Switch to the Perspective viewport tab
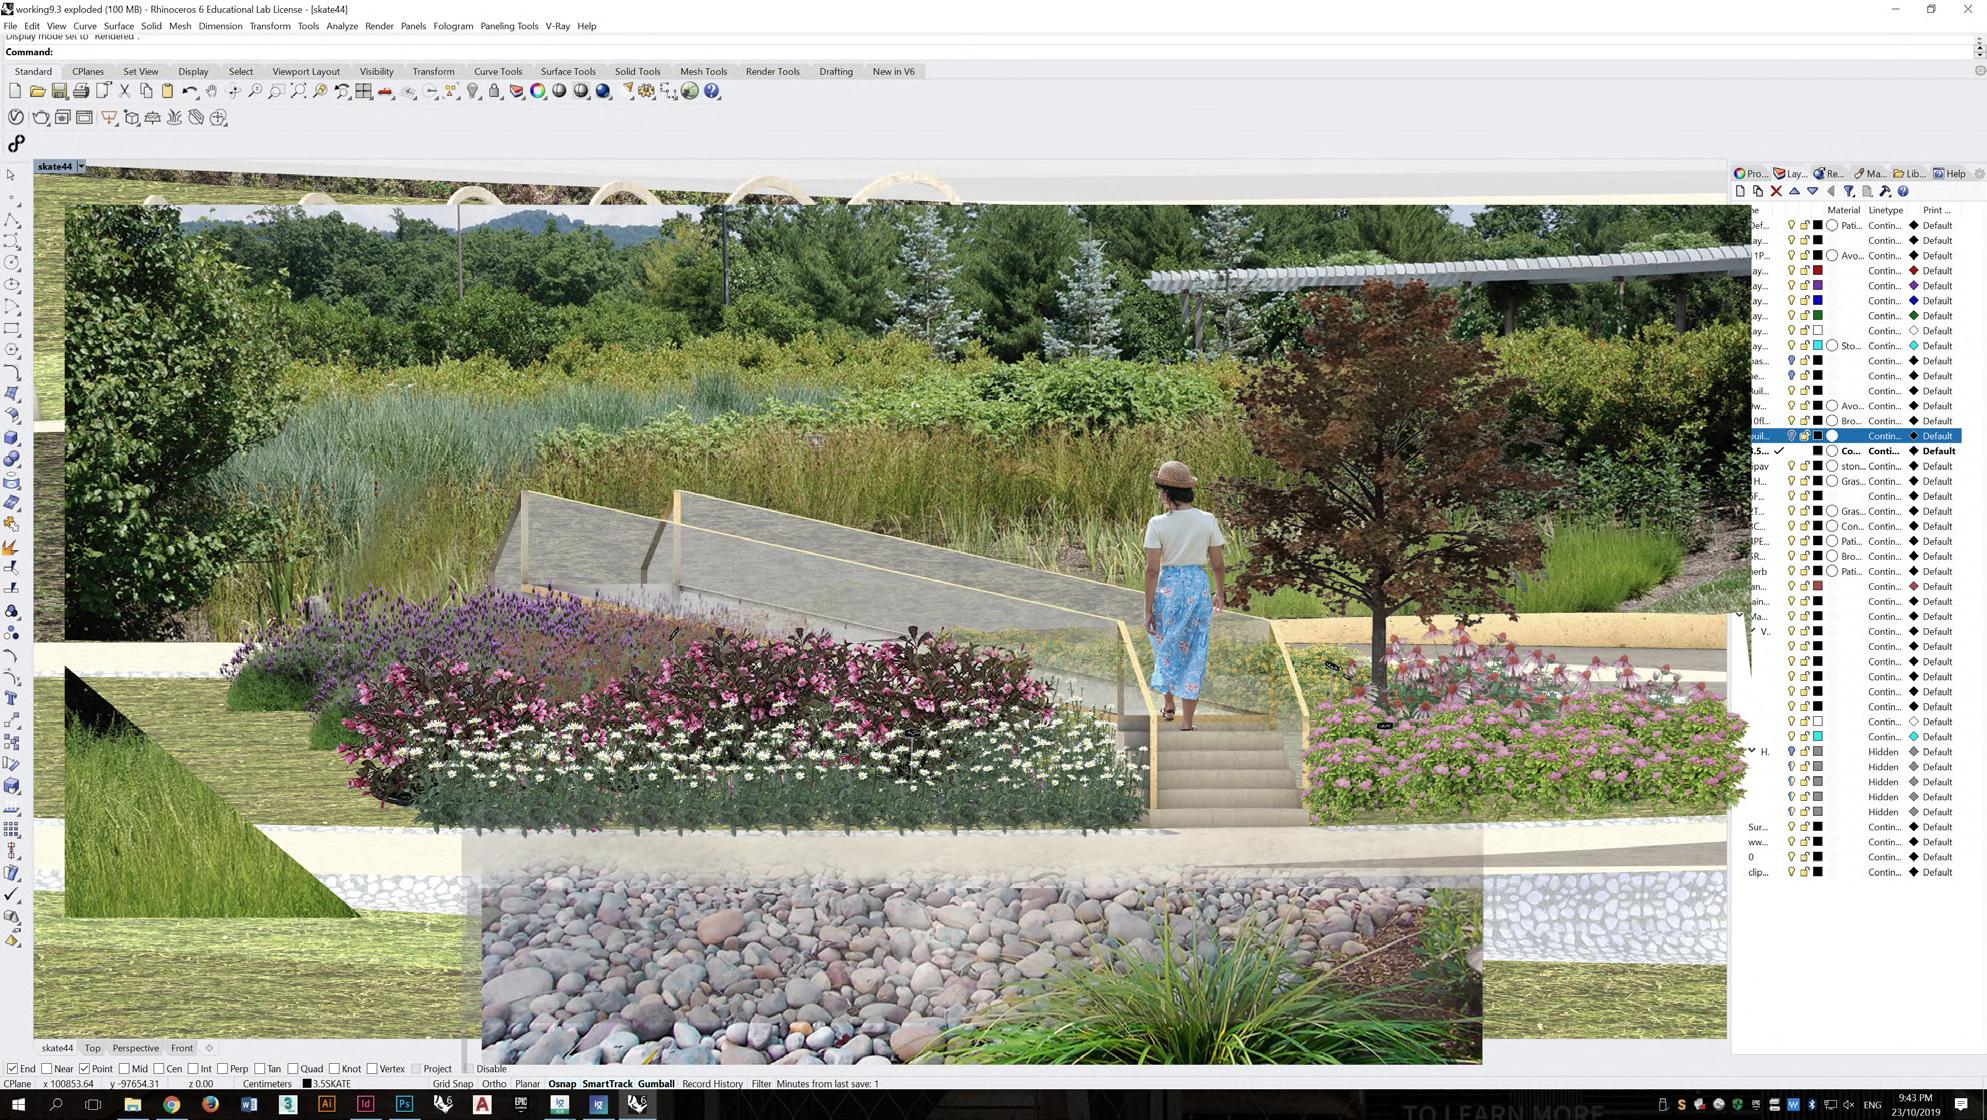The width and height of the screenshot is (1987, 1120). (135, 1048)
